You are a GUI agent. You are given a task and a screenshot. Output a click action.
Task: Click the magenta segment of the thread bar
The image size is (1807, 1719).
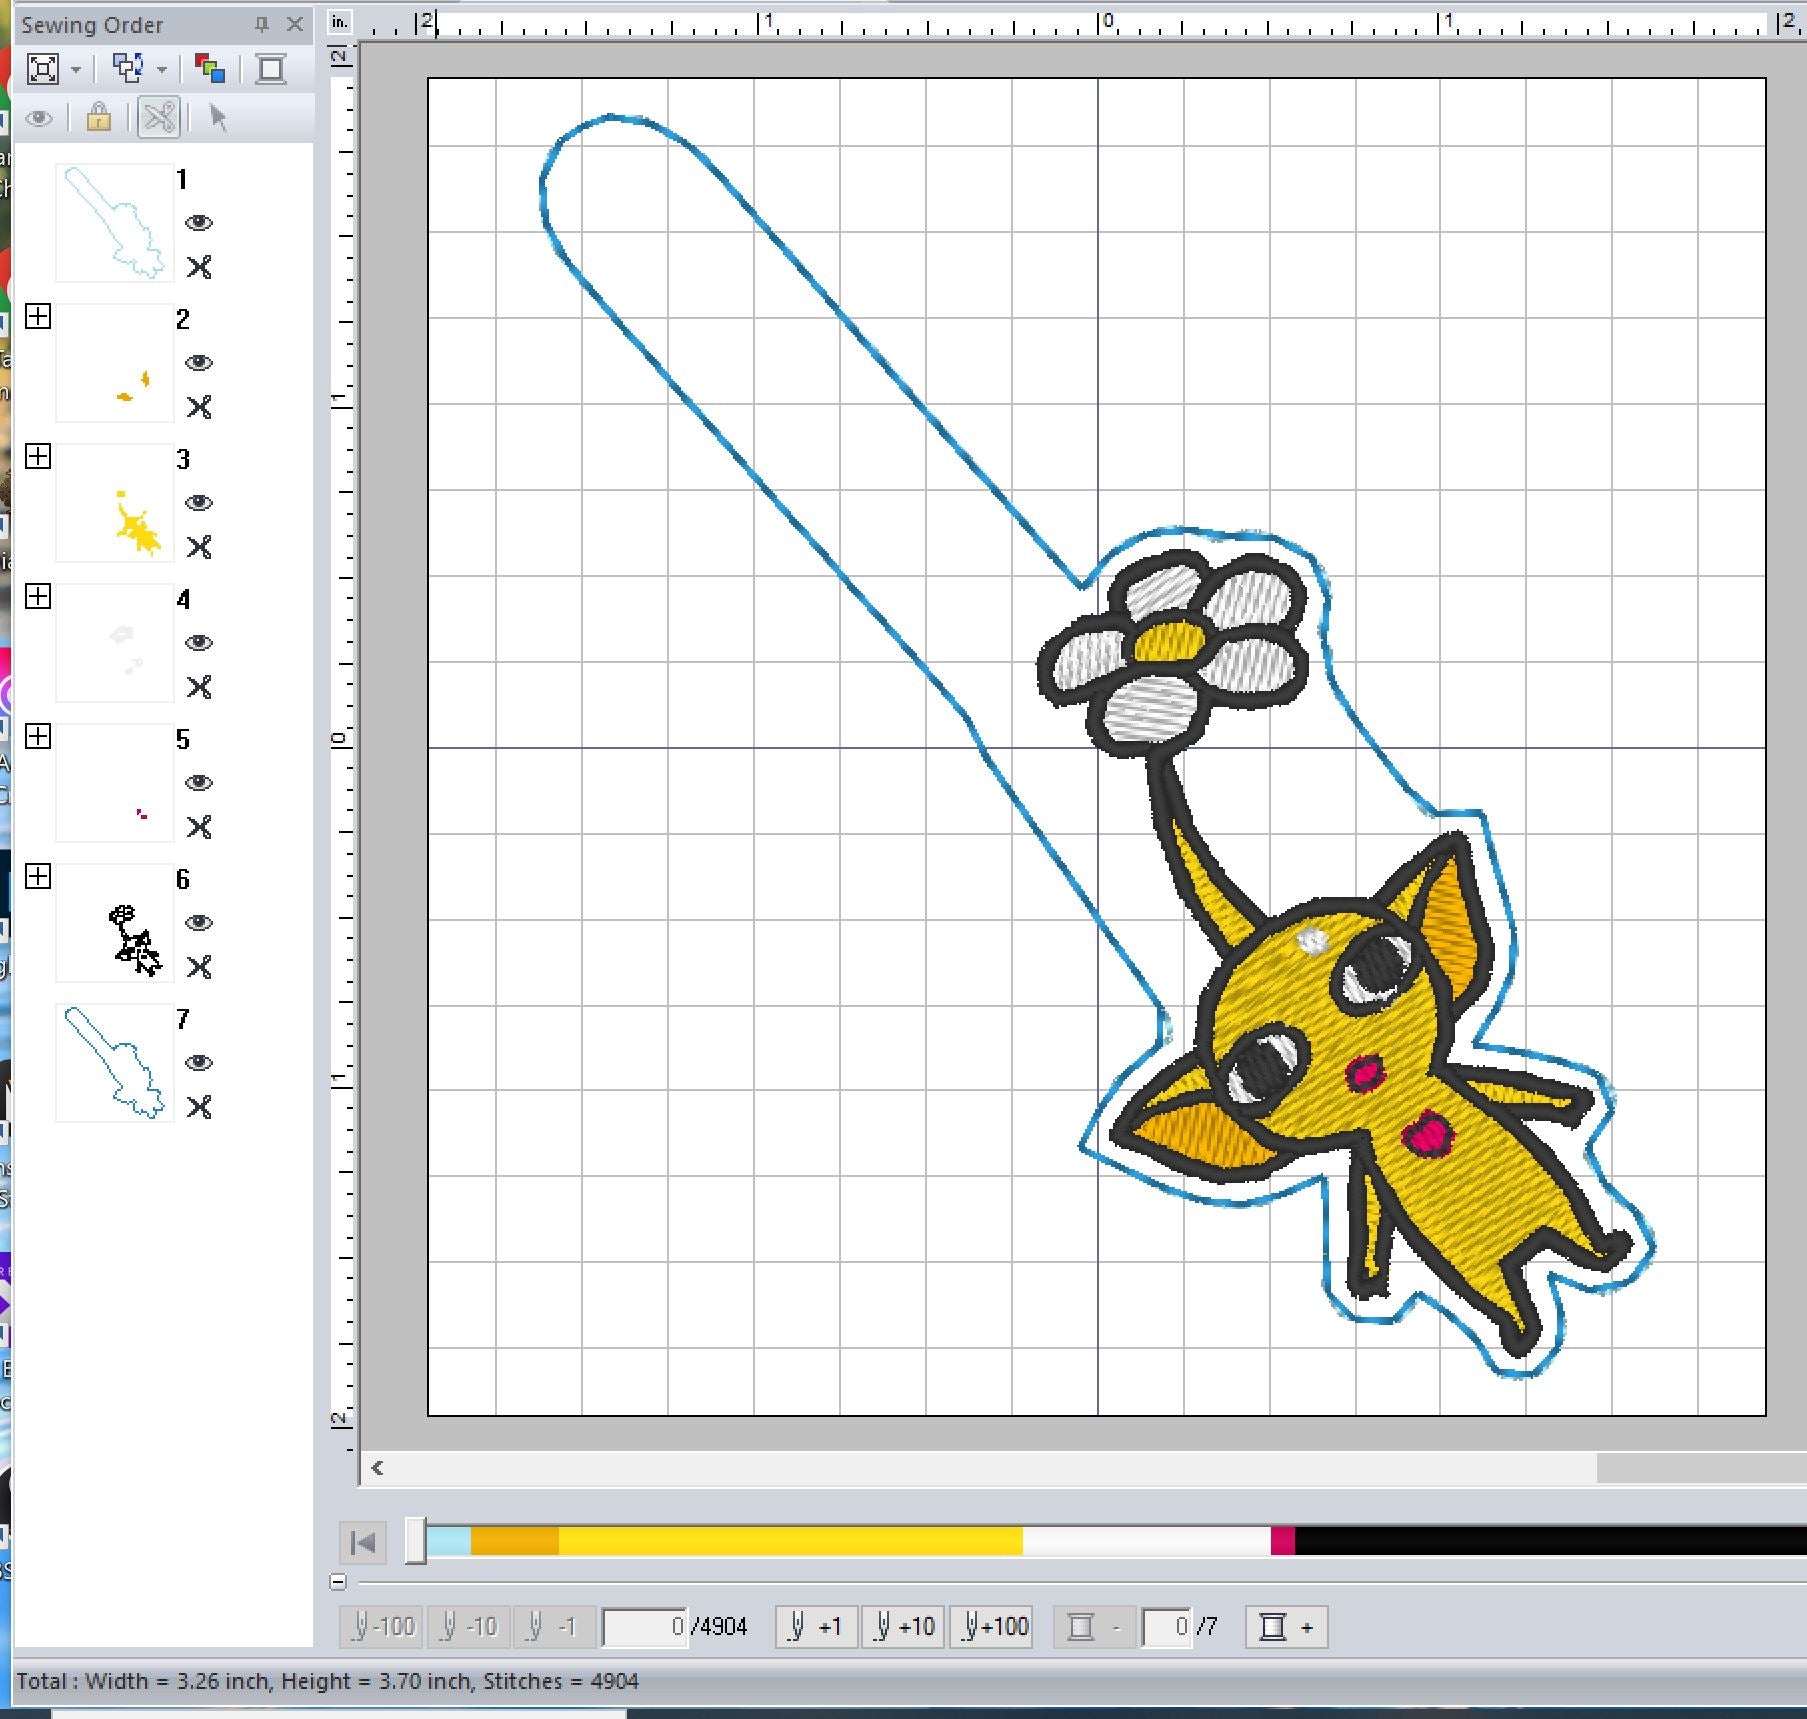pyautogui.click(x=1283, y=1541)
